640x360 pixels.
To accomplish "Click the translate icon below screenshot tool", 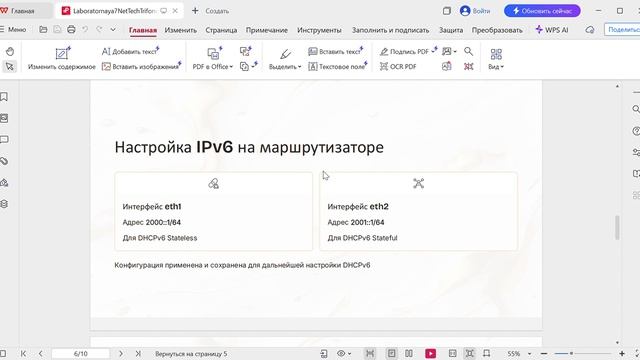I will tap(447, 66).
